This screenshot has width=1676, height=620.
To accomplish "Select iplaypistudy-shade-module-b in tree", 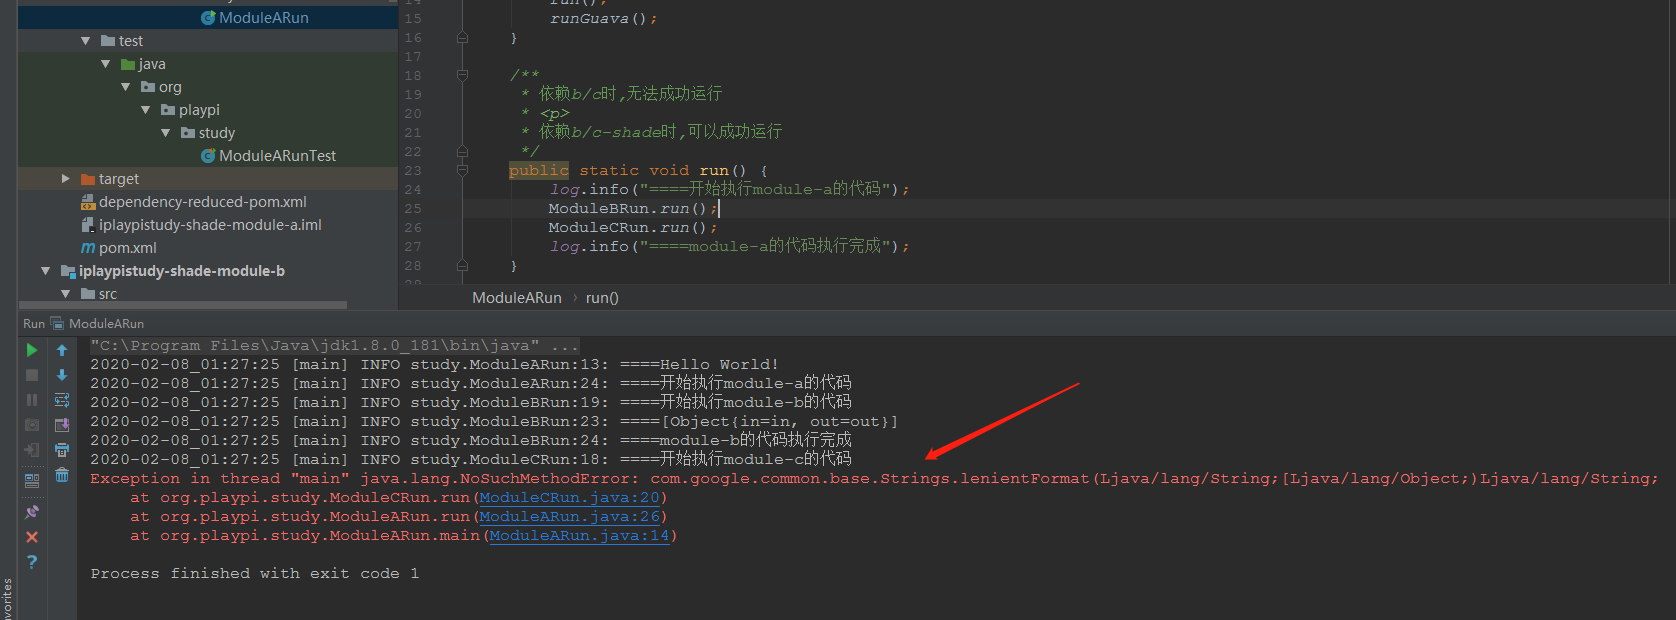I will [x=182, y=271].
